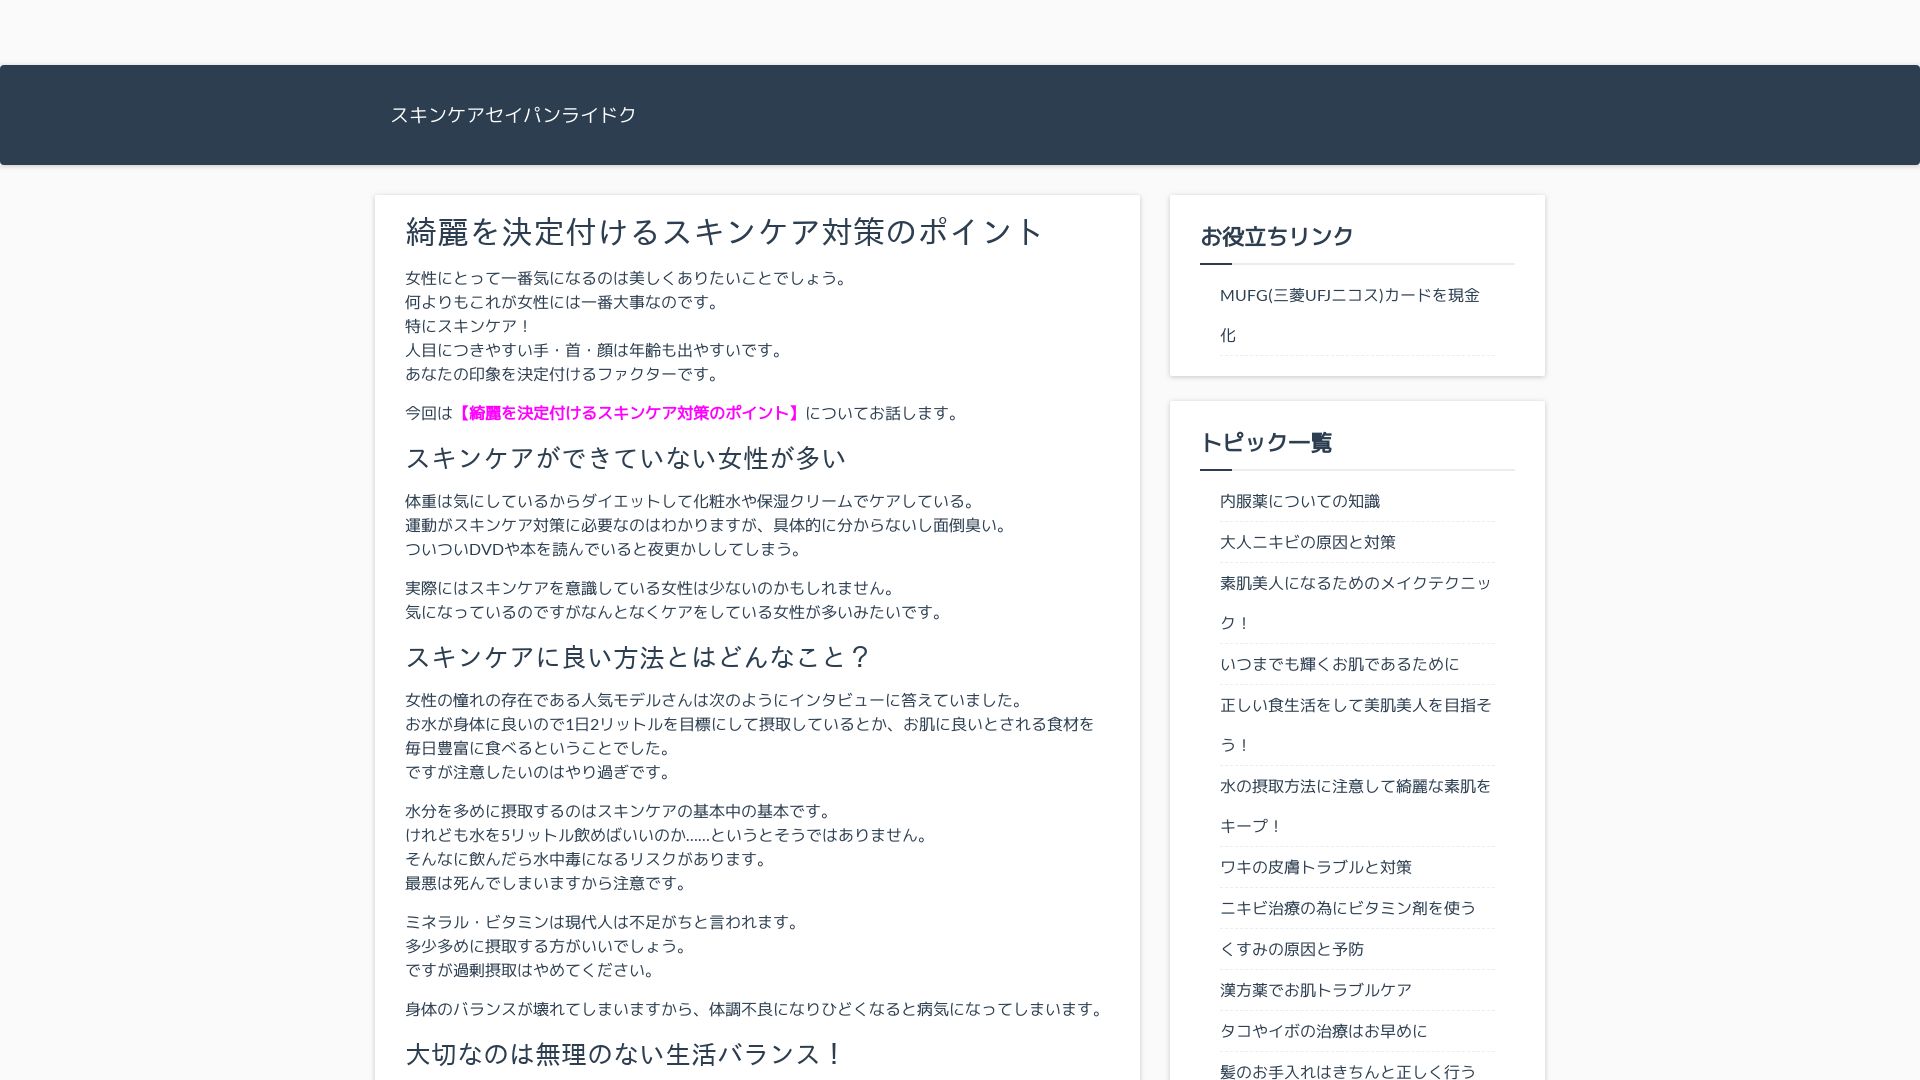Click the トピック一覧 sidebar heading
This screenshot has width=1920, height=1080.
pos(1265,443)
